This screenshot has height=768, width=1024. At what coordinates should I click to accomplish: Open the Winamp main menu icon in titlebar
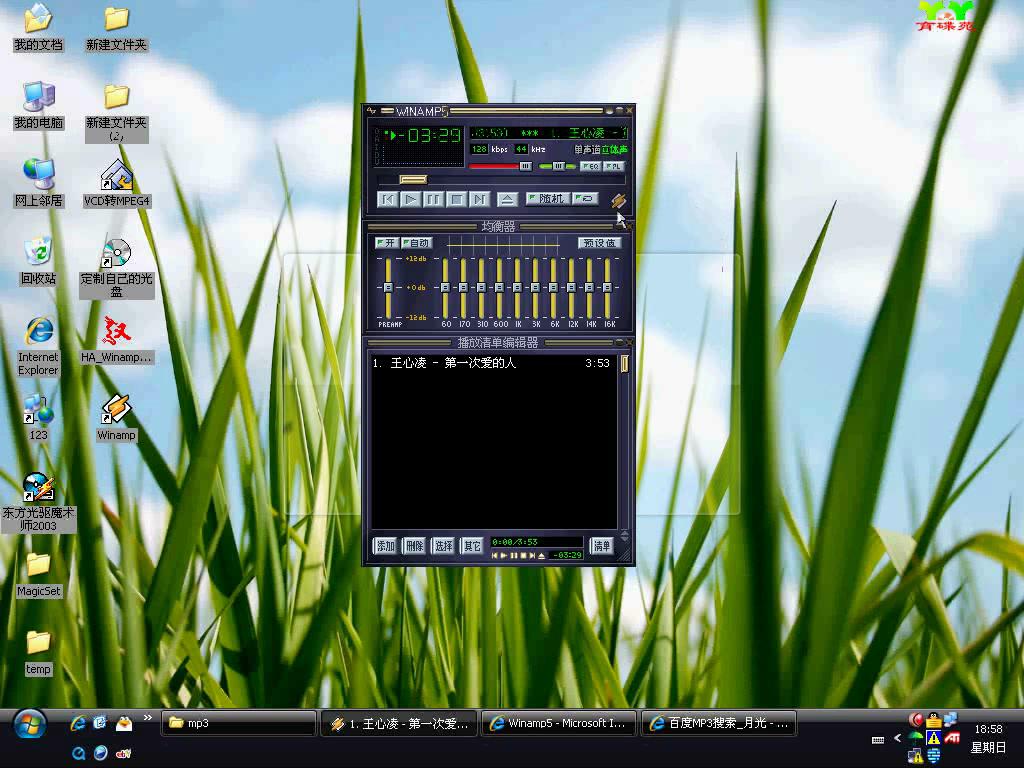point(372,111)
